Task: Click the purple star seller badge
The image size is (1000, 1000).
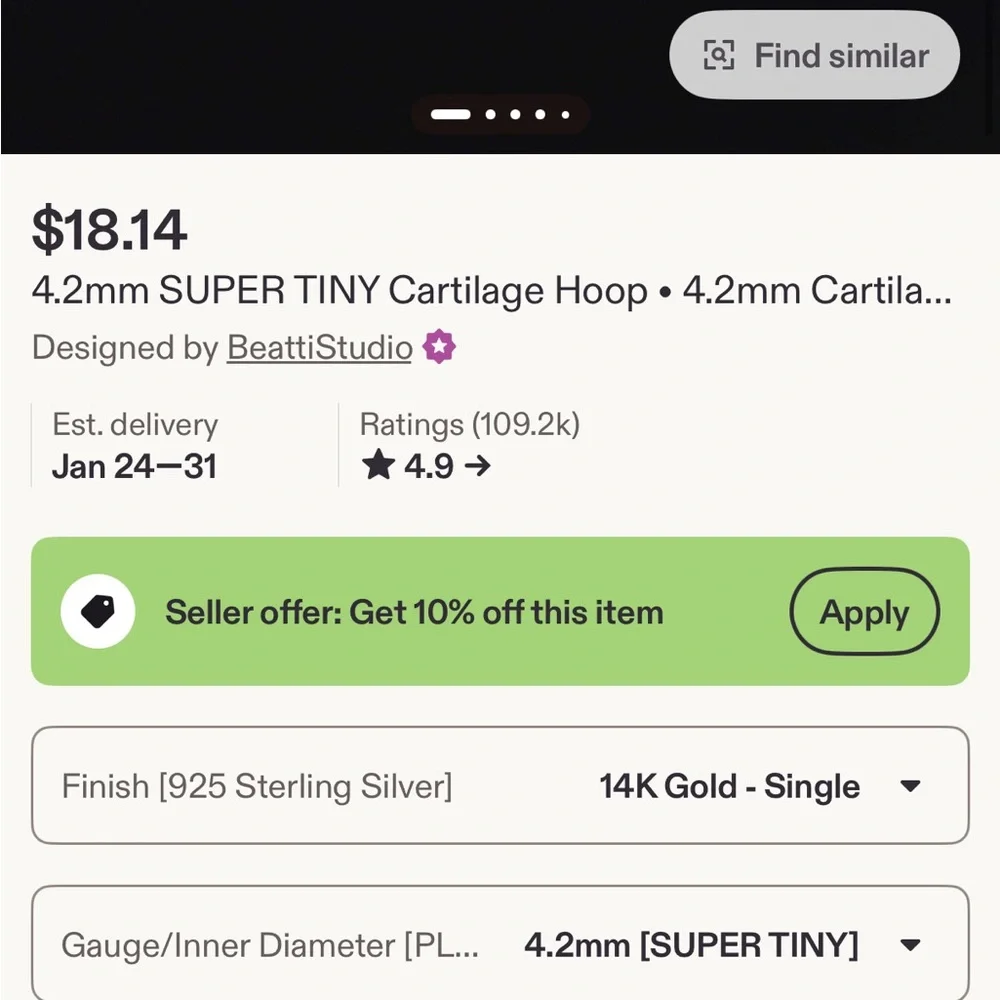Action: point(439,348)
